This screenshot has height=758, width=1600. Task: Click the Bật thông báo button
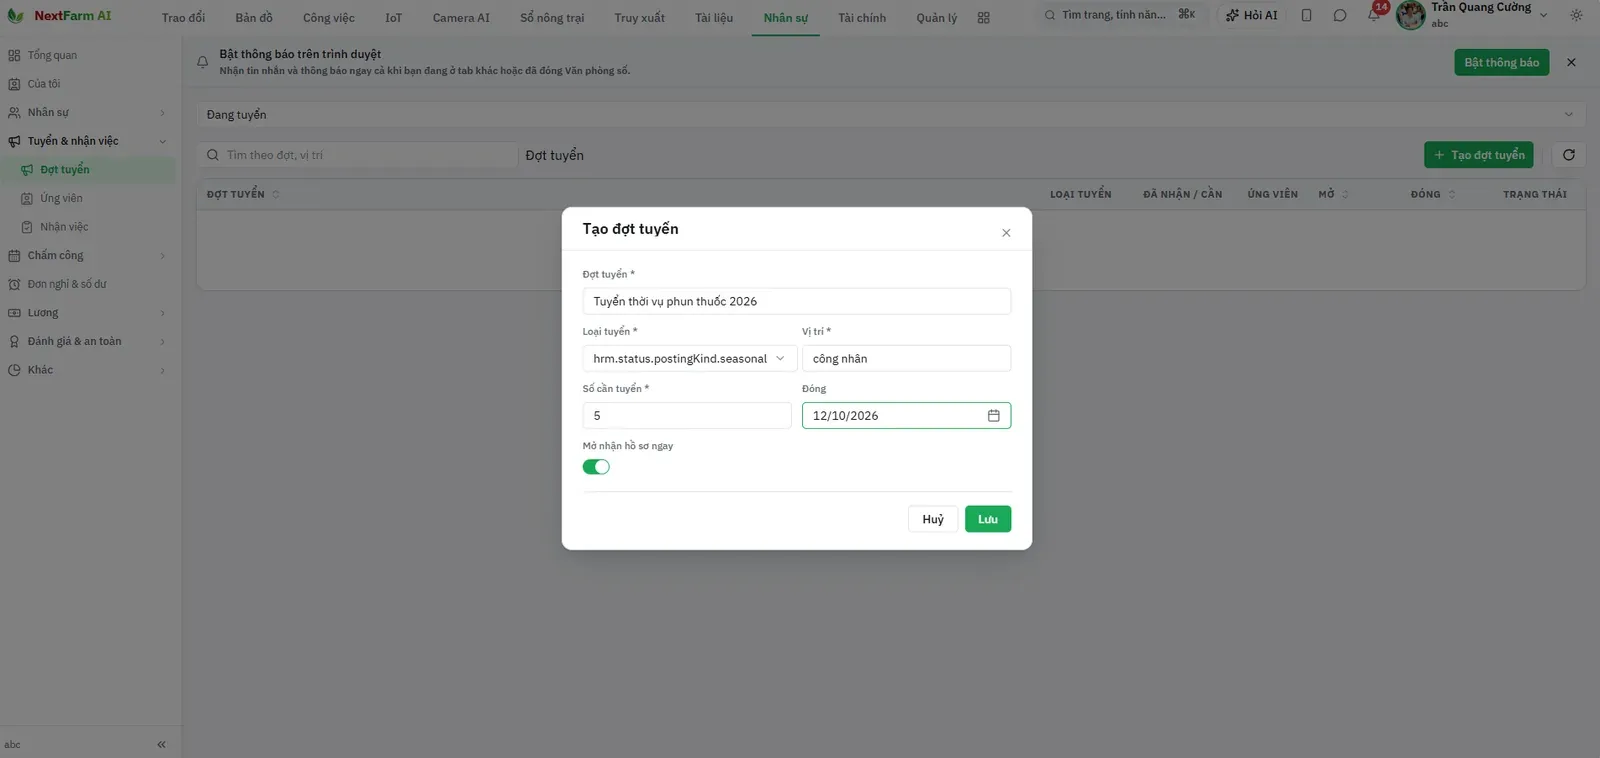1502,62
